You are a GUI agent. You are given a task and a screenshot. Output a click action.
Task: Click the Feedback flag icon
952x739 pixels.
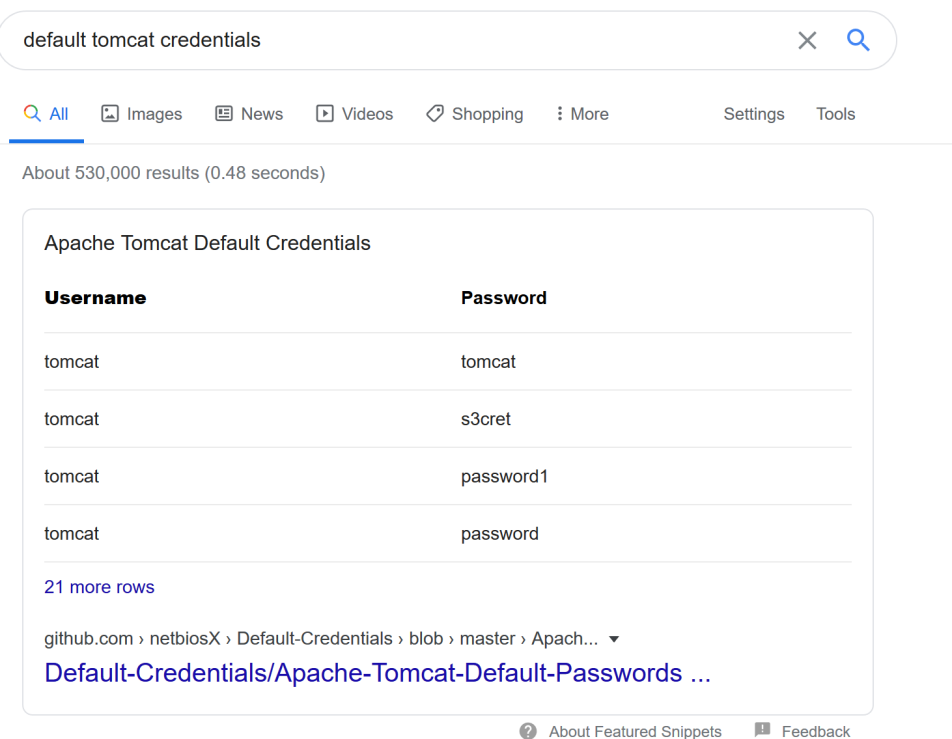point(762,731)
